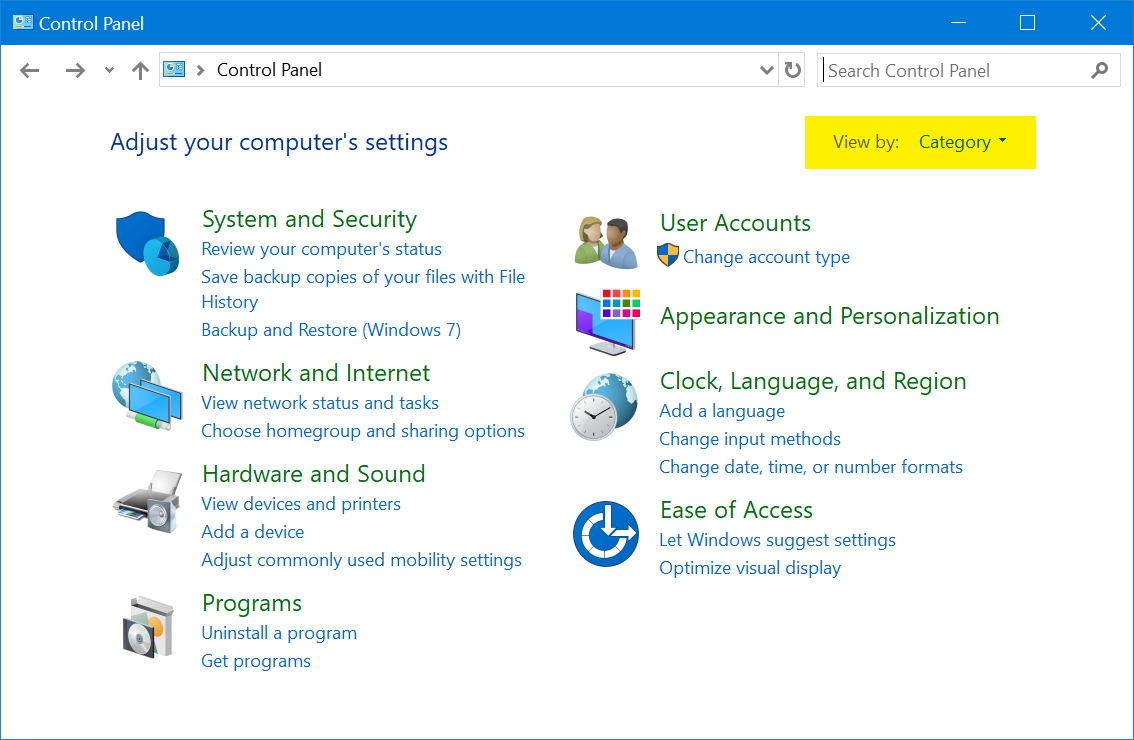
Task: Click the Refresh button beside the address bar
Action: [791, 70]
